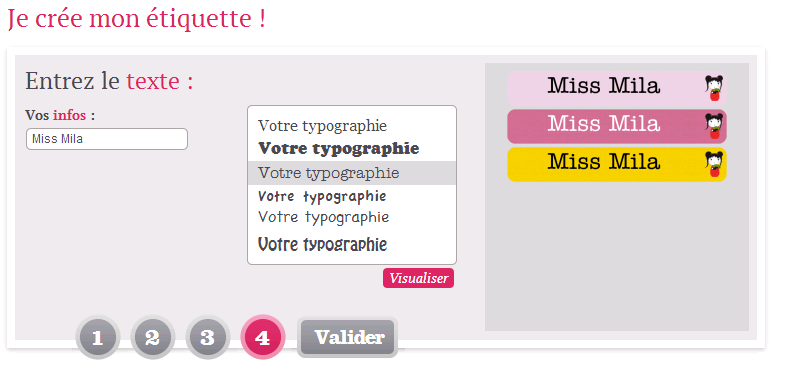This screenshot has width=787, height=370.
Task: Click the doll icon on yellow label
Action: click(x=714, y=164)
